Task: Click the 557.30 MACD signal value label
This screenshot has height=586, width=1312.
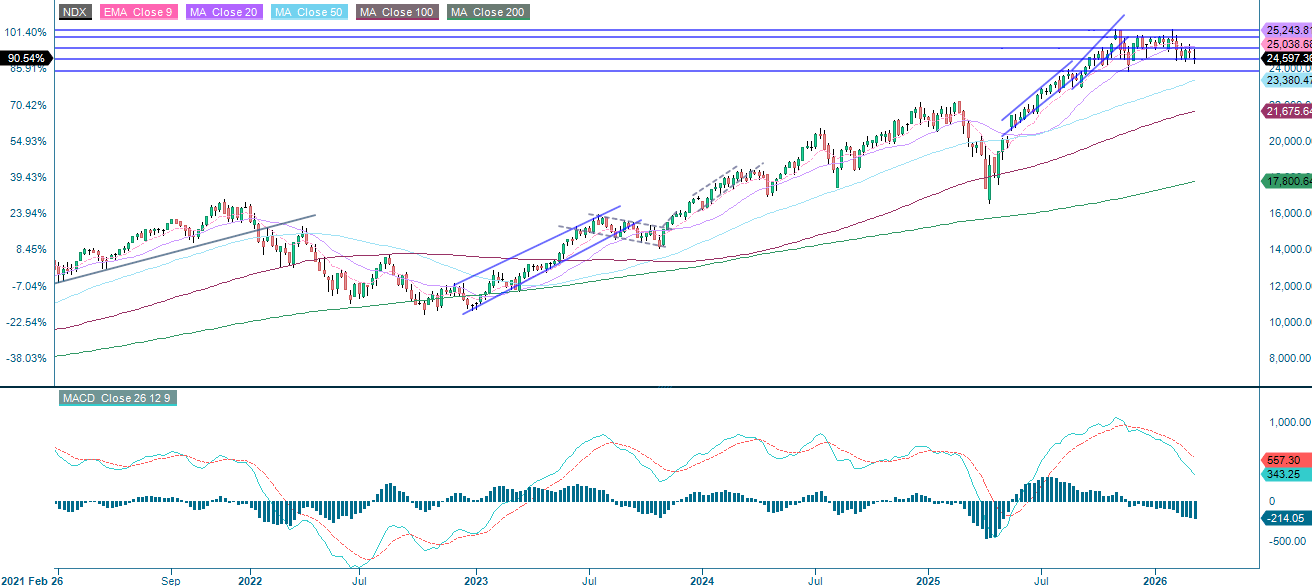Action: (x=1286, y=459)
